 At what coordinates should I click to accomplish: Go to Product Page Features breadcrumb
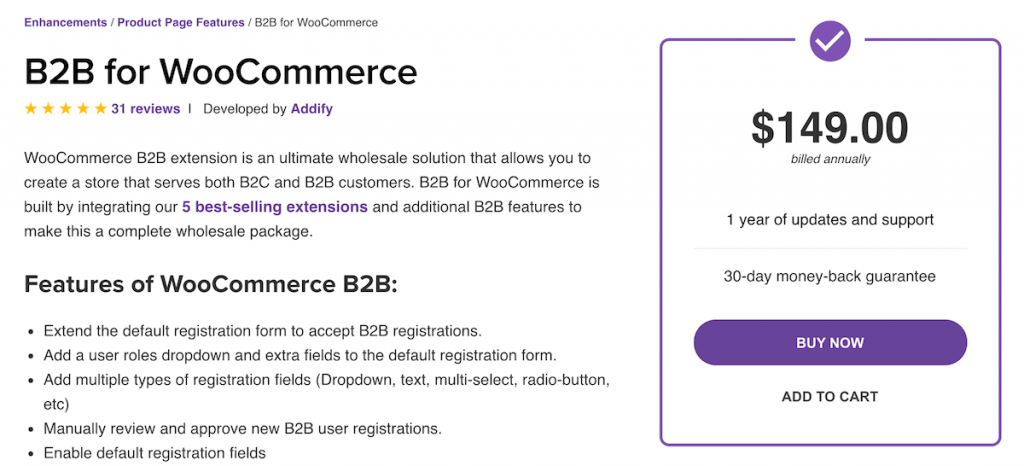coord(181,22)
